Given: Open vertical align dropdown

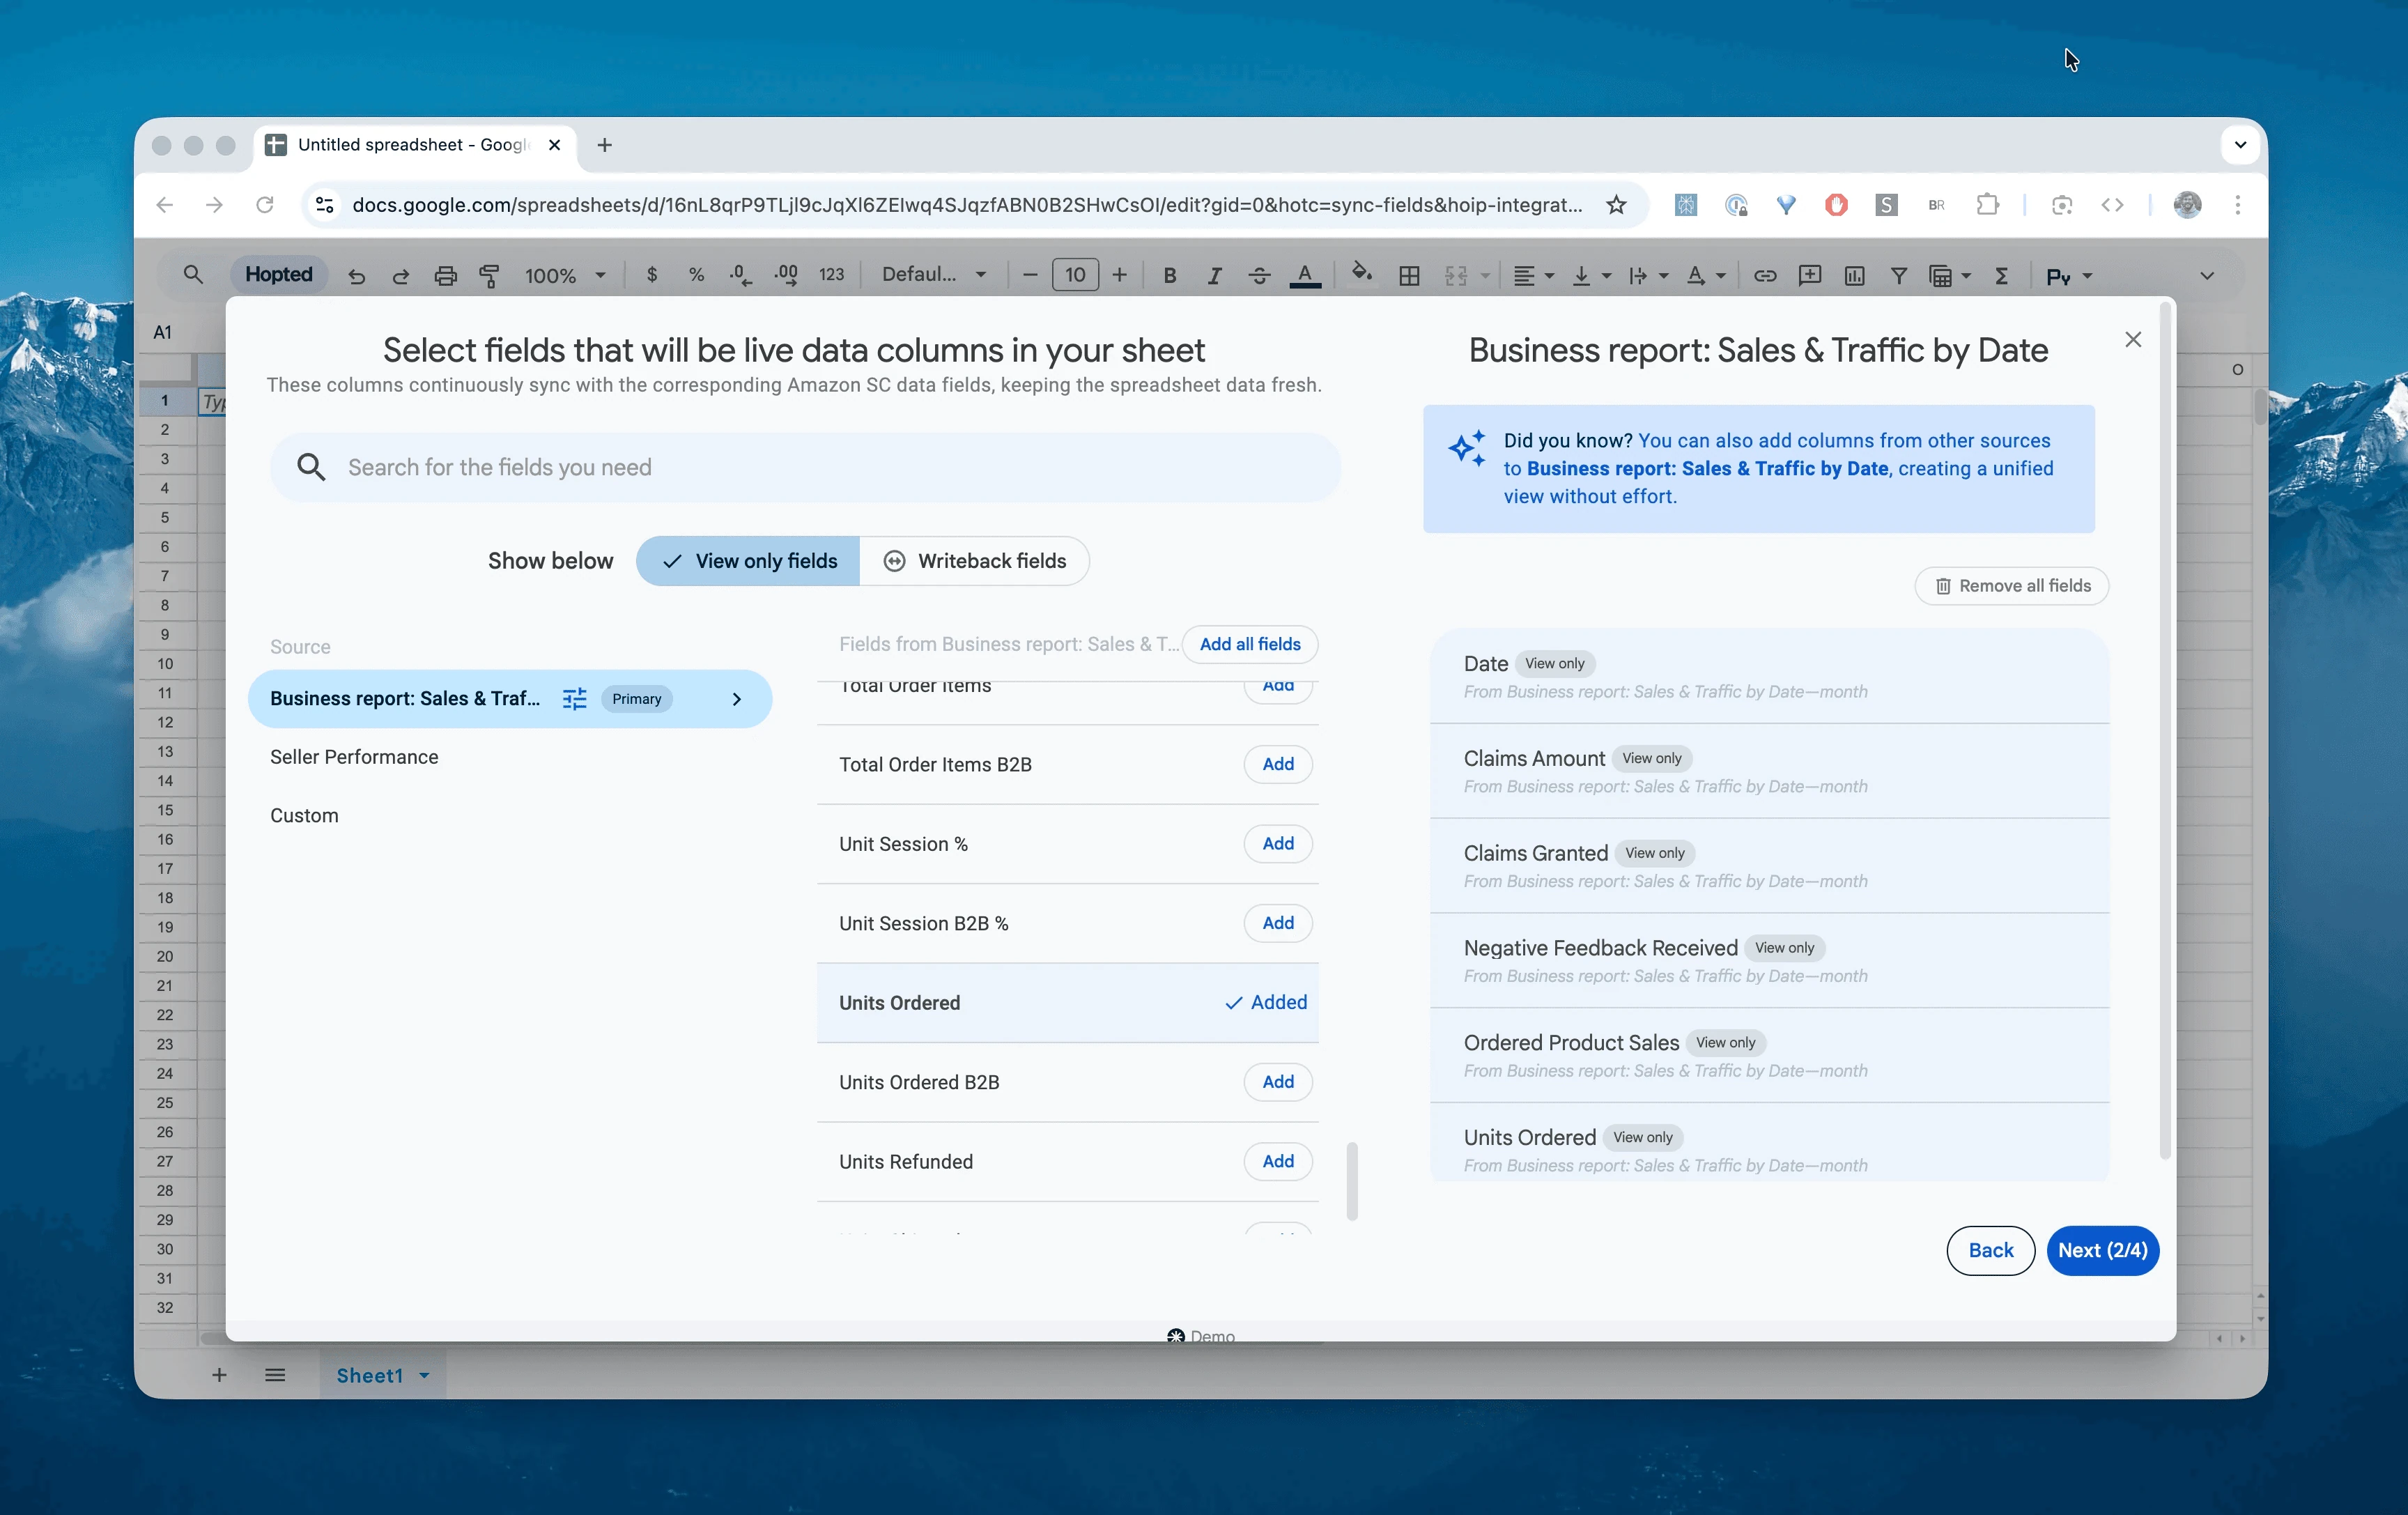Looking at the screenshot, I should (1591, 276).
